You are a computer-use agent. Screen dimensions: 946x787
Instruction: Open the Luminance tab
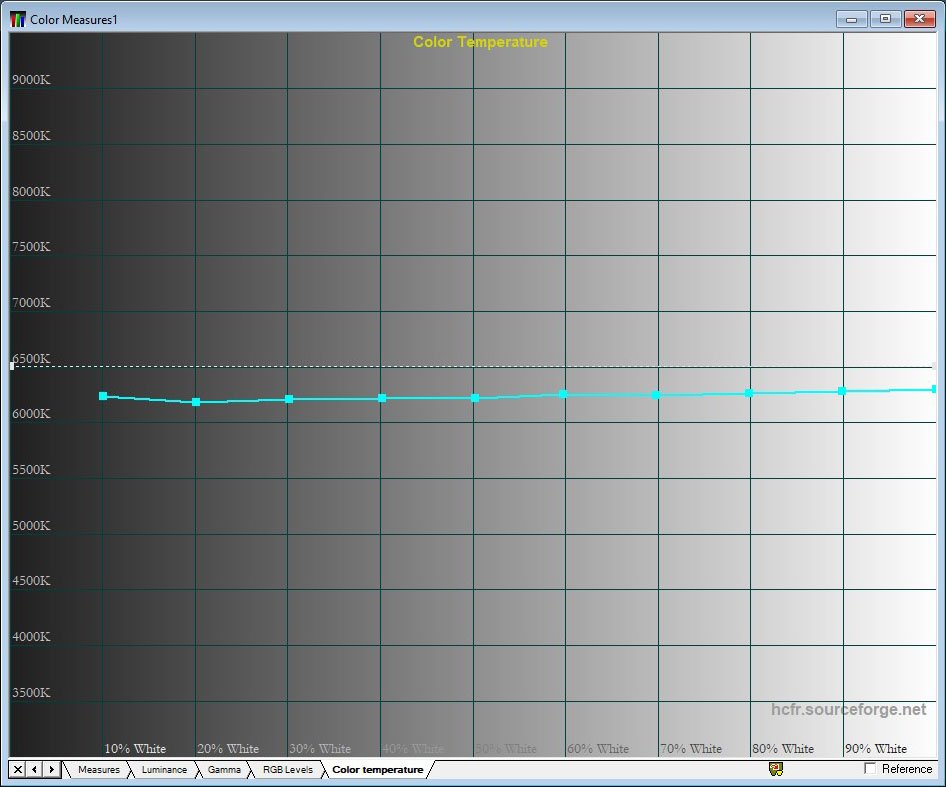[164, 770]
